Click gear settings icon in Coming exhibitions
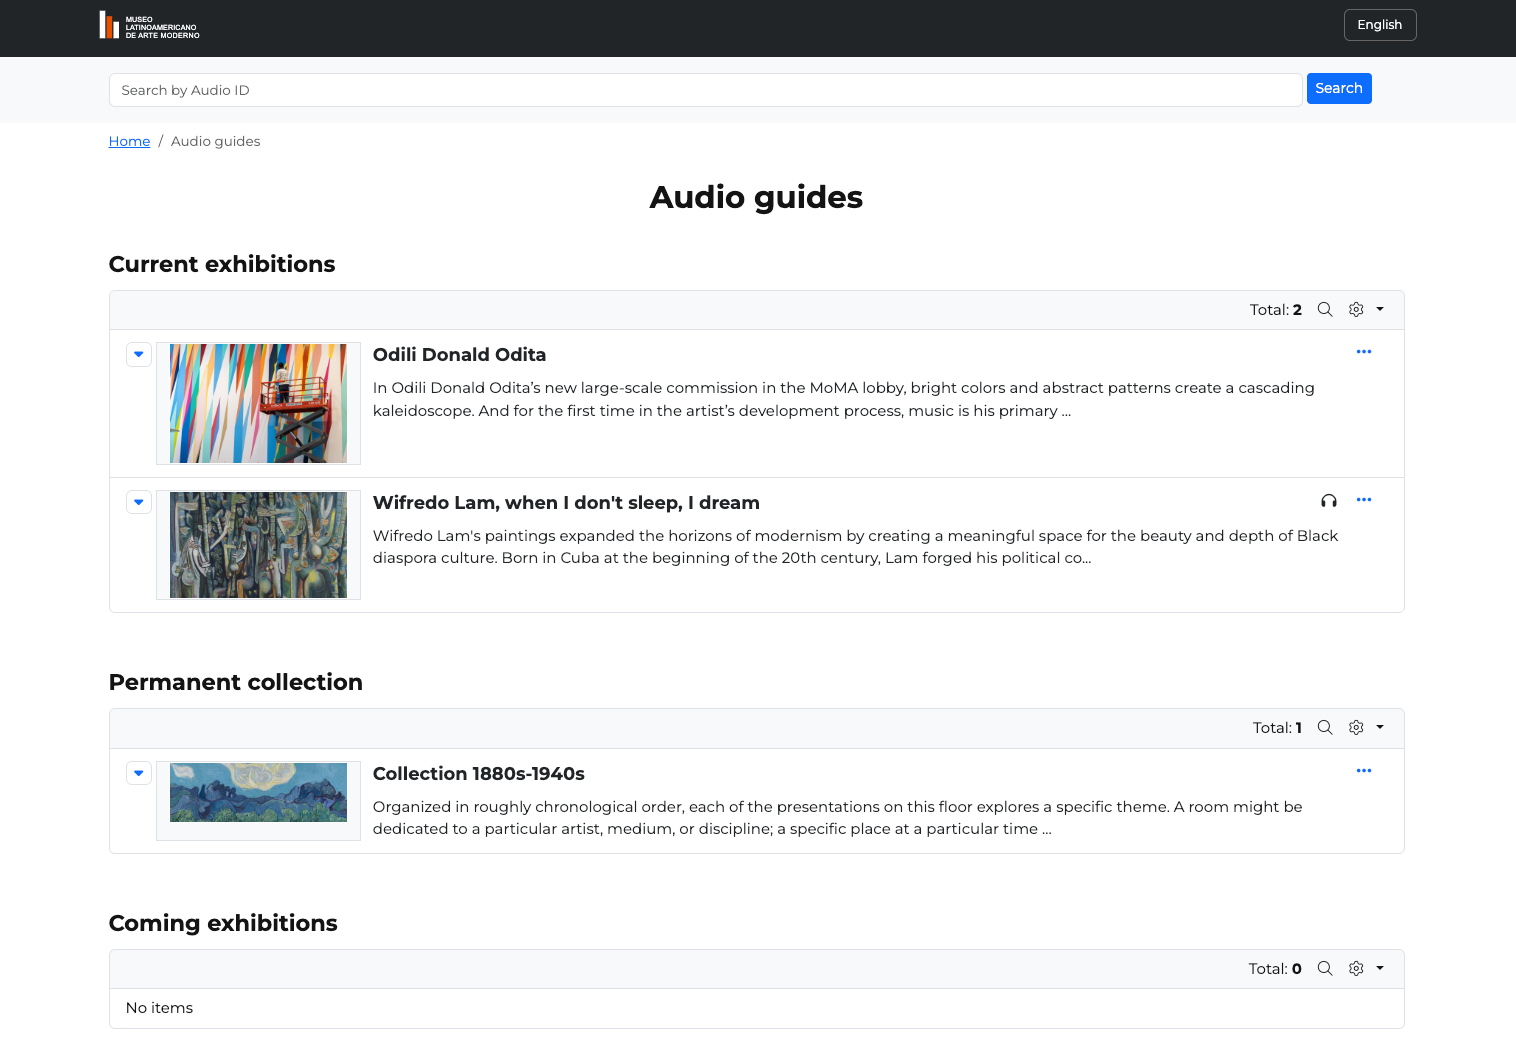This screenshot has height=1063, width=1516. (1356, 969)
